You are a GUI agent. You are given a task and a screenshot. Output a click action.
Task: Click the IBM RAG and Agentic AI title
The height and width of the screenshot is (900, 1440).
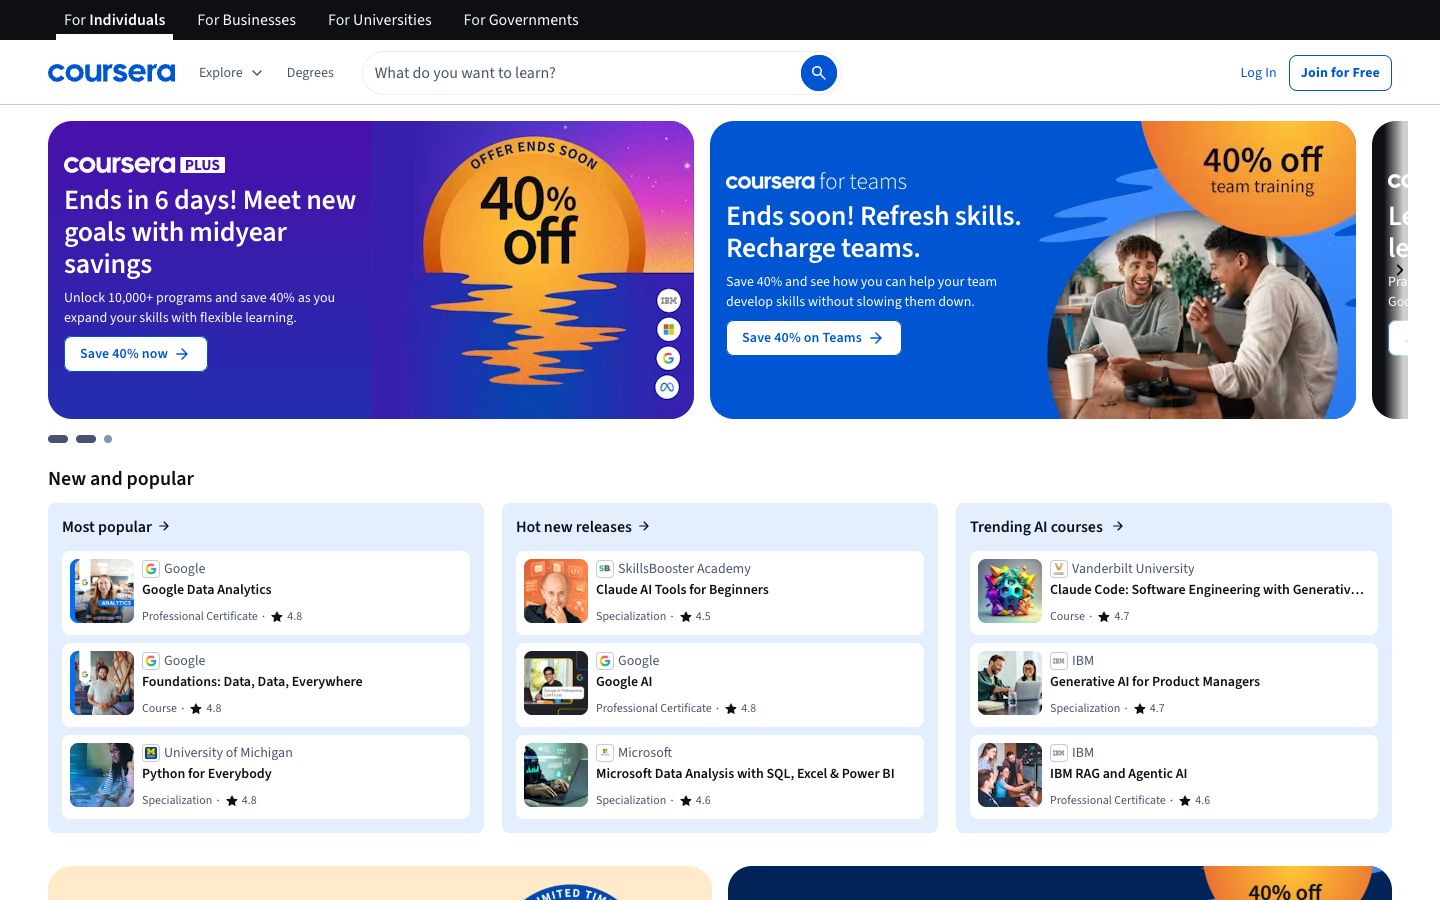coord(1118,774)
